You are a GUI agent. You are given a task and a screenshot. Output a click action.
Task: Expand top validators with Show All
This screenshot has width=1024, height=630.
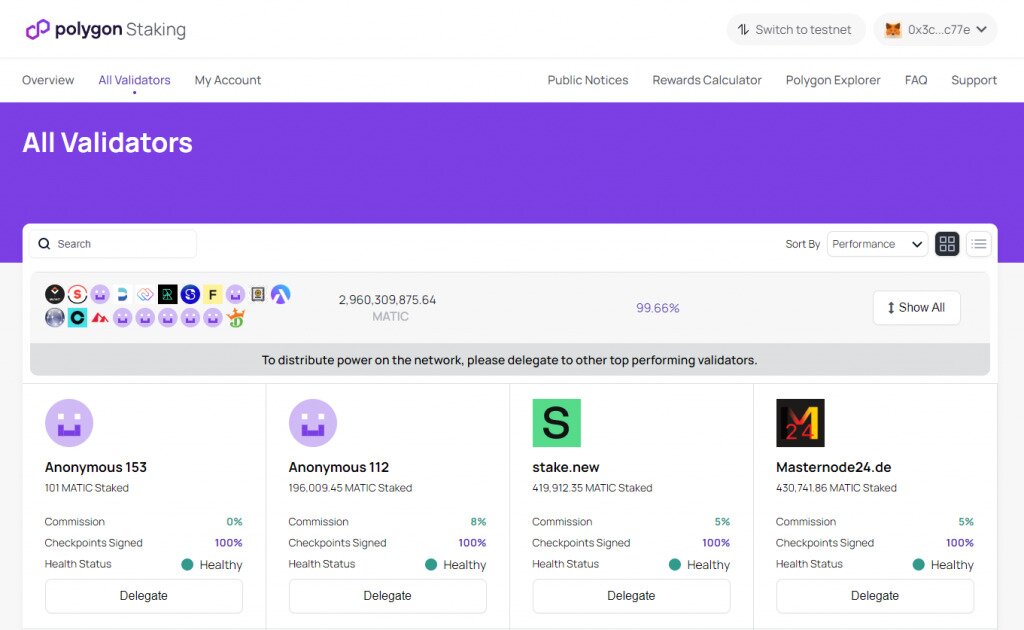(916, 308)
